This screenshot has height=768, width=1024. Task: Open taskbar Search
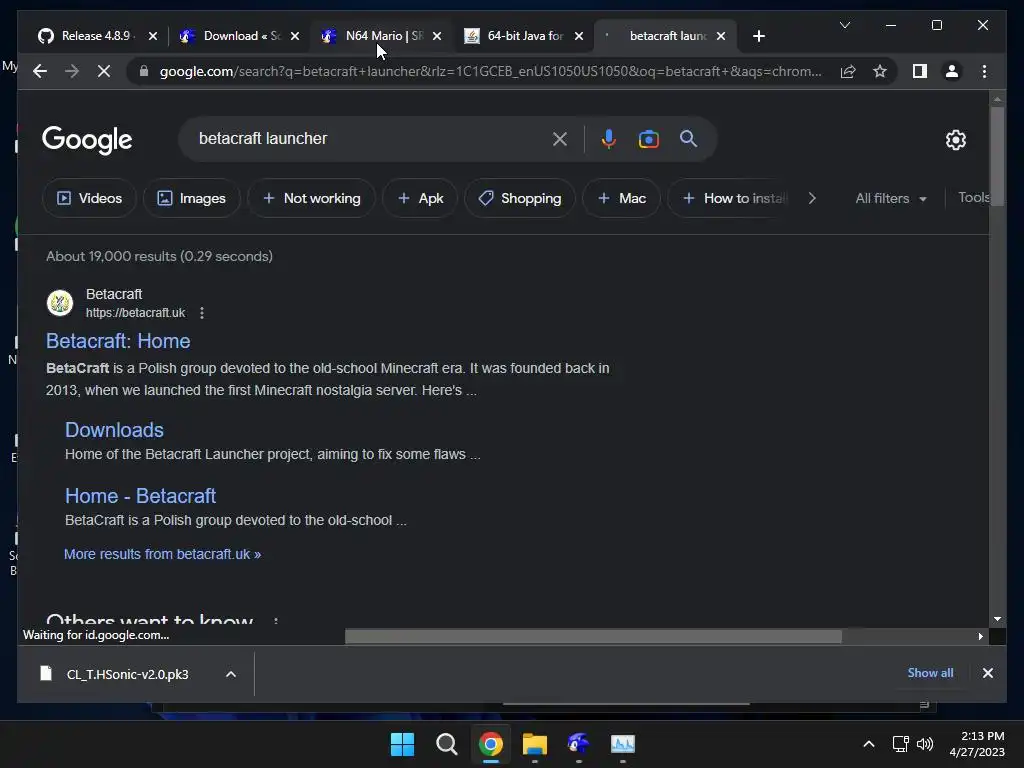click(x=447, y=744)
